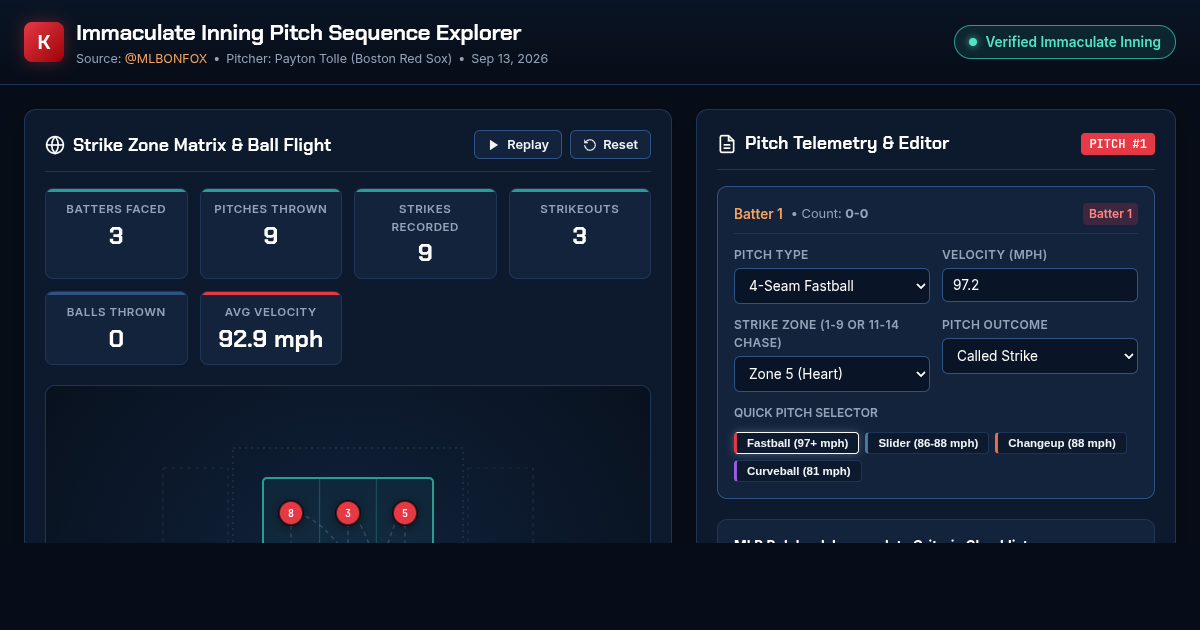Click pitch marker 8 in the strike zone

pyautogui.click(x=291, y=513)
